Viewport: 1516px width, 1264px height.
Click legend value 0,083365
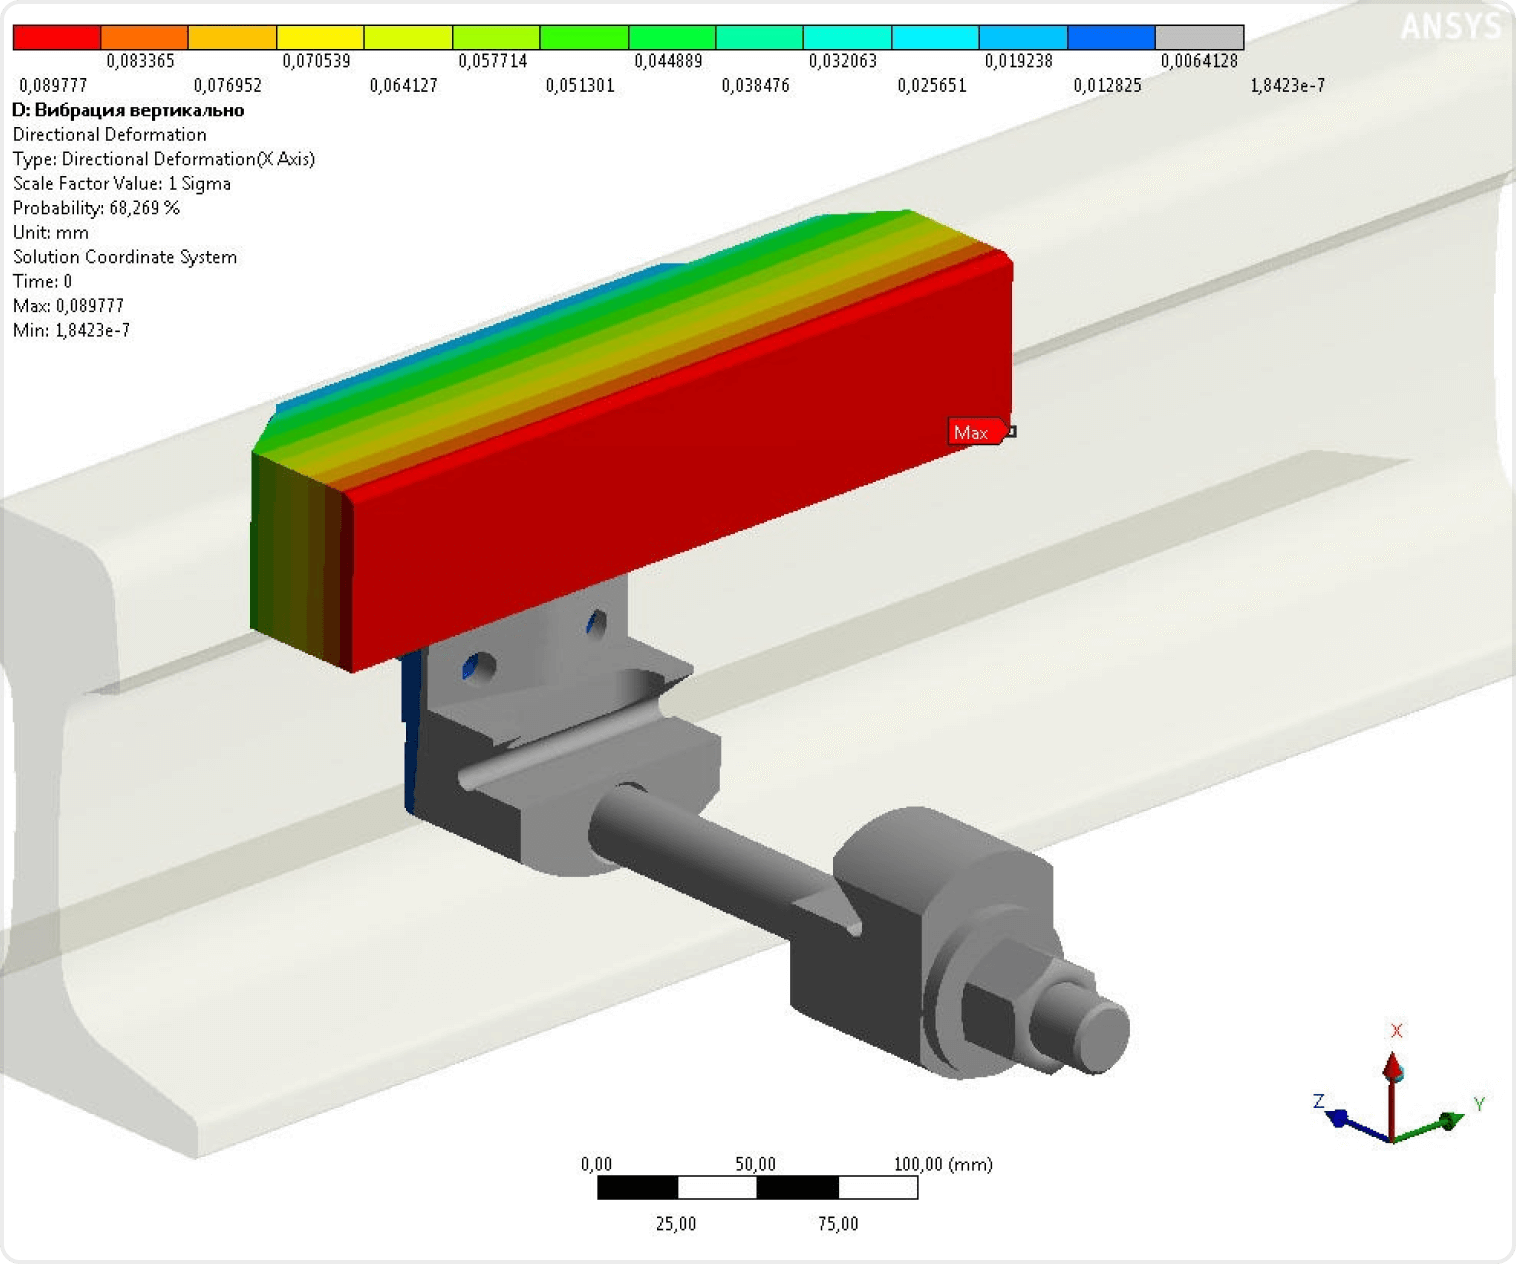click(x=140, y=61)
